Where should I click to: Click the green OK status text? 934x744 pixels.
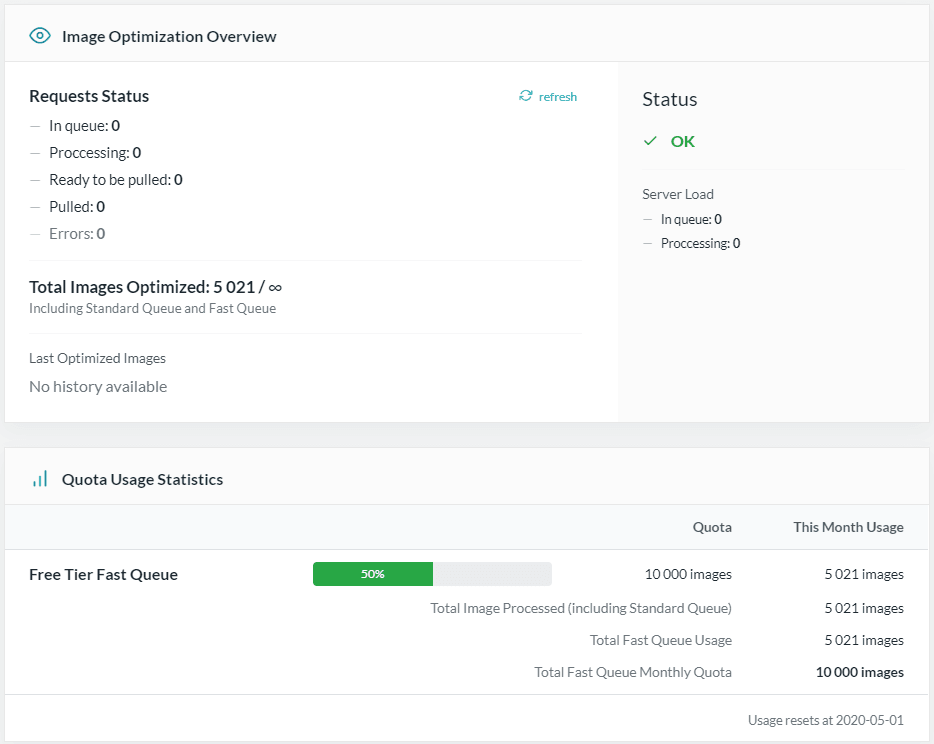pyautogui.click(x=683, y=141)
